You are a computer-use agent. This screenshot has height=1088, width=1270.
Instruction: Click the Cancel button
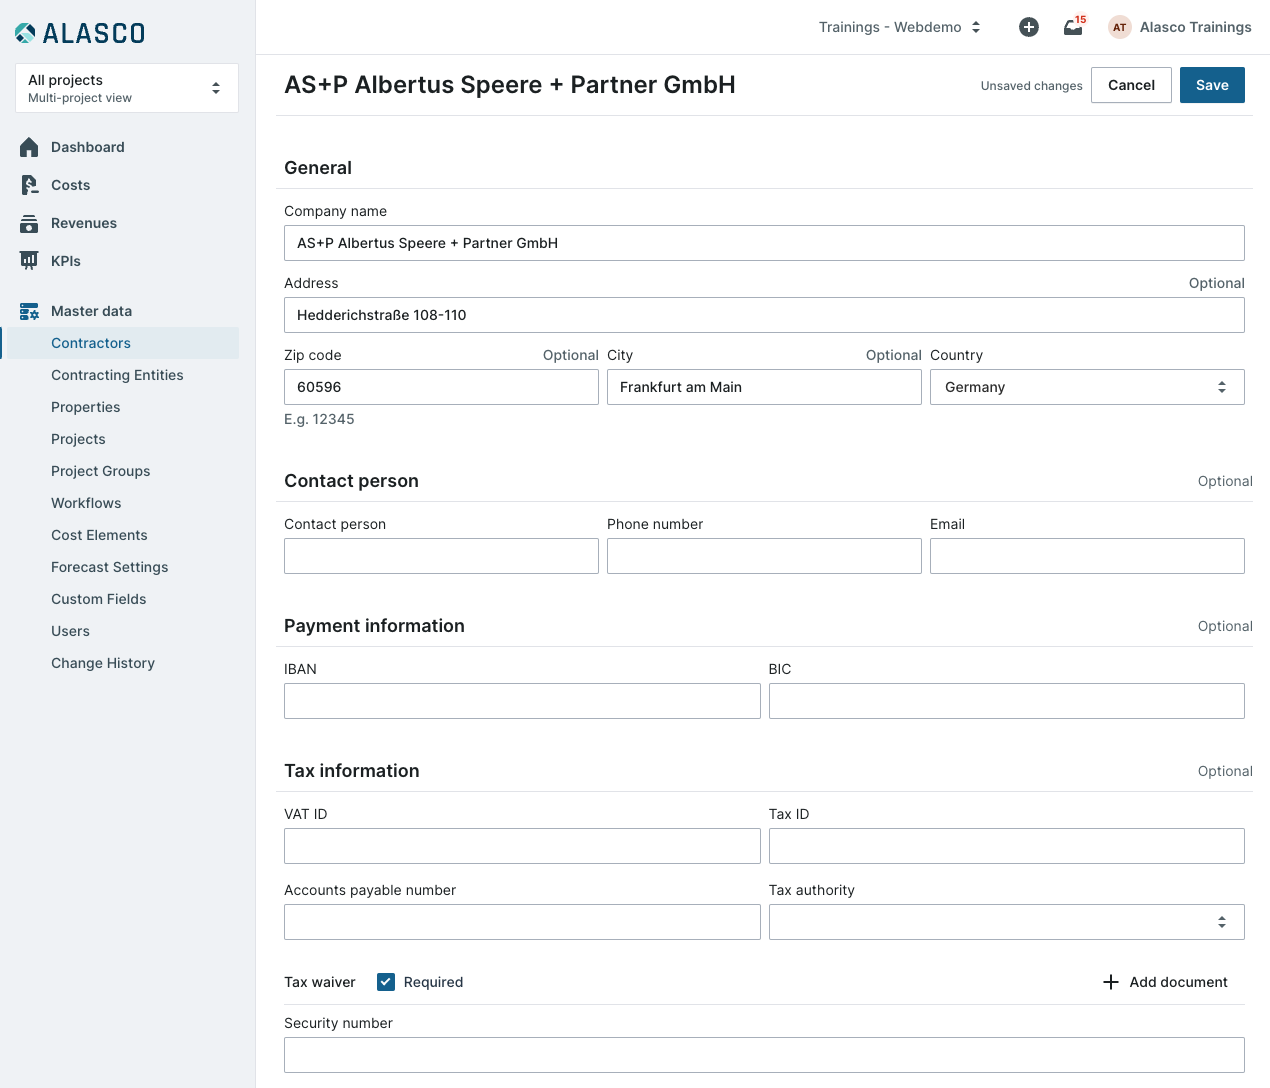[1131, 85]
